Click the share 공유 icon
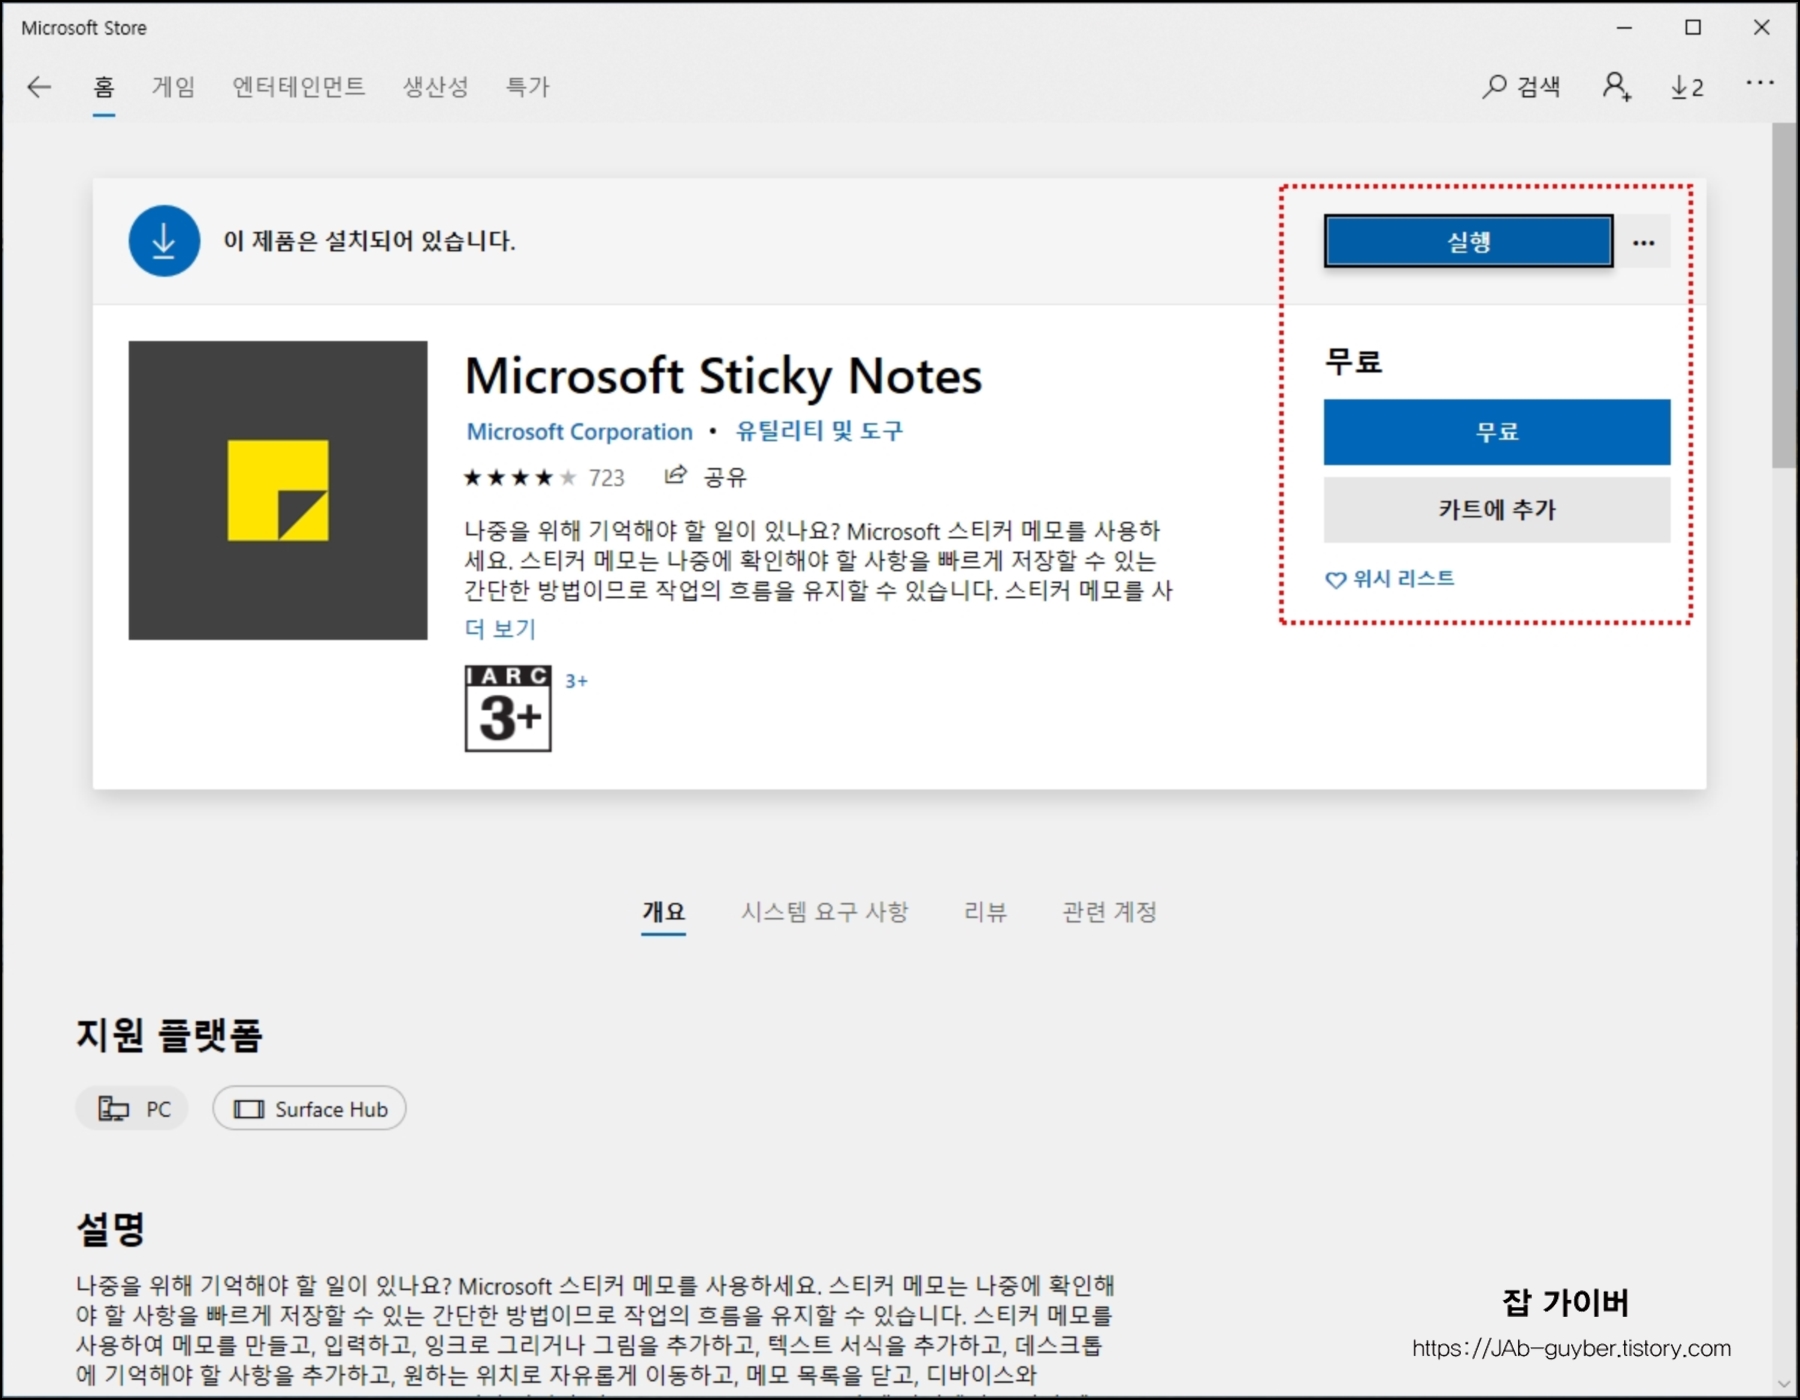Screen dimensions: 1800x1400 pos(676,476)
